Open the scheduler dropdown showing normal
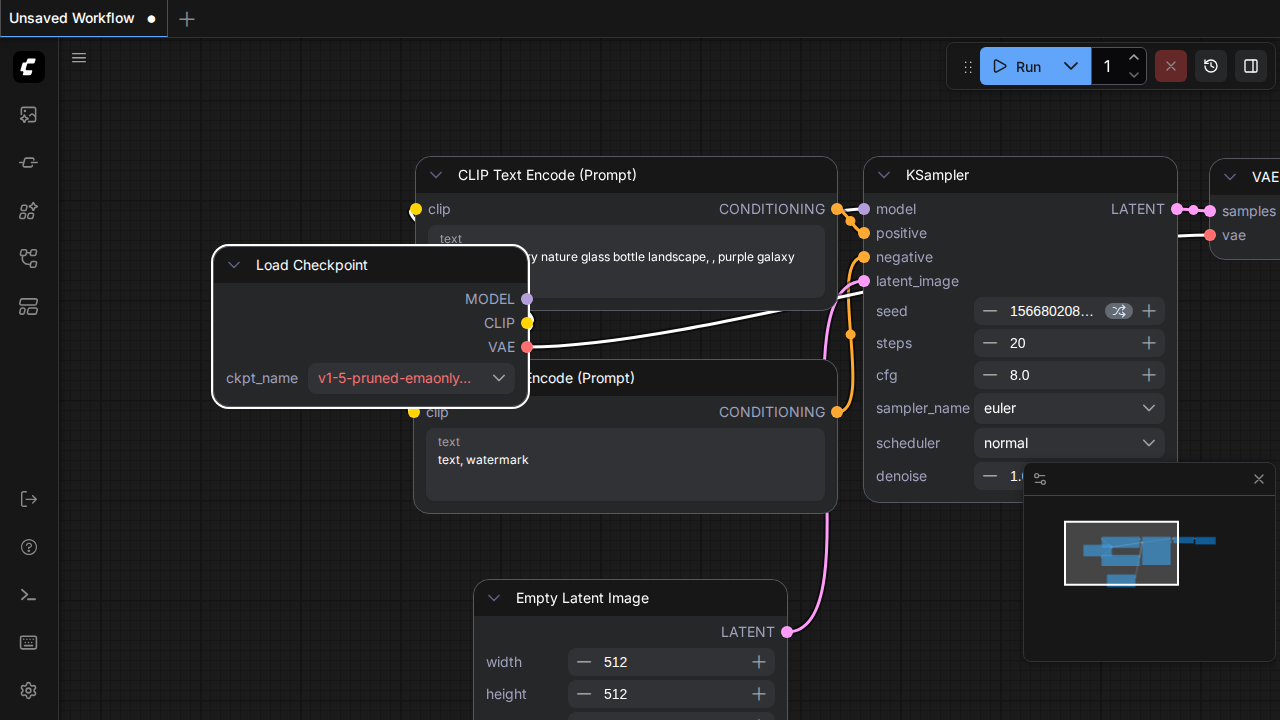Viewport: 1280px width, 720px height. coord(1068,443)
